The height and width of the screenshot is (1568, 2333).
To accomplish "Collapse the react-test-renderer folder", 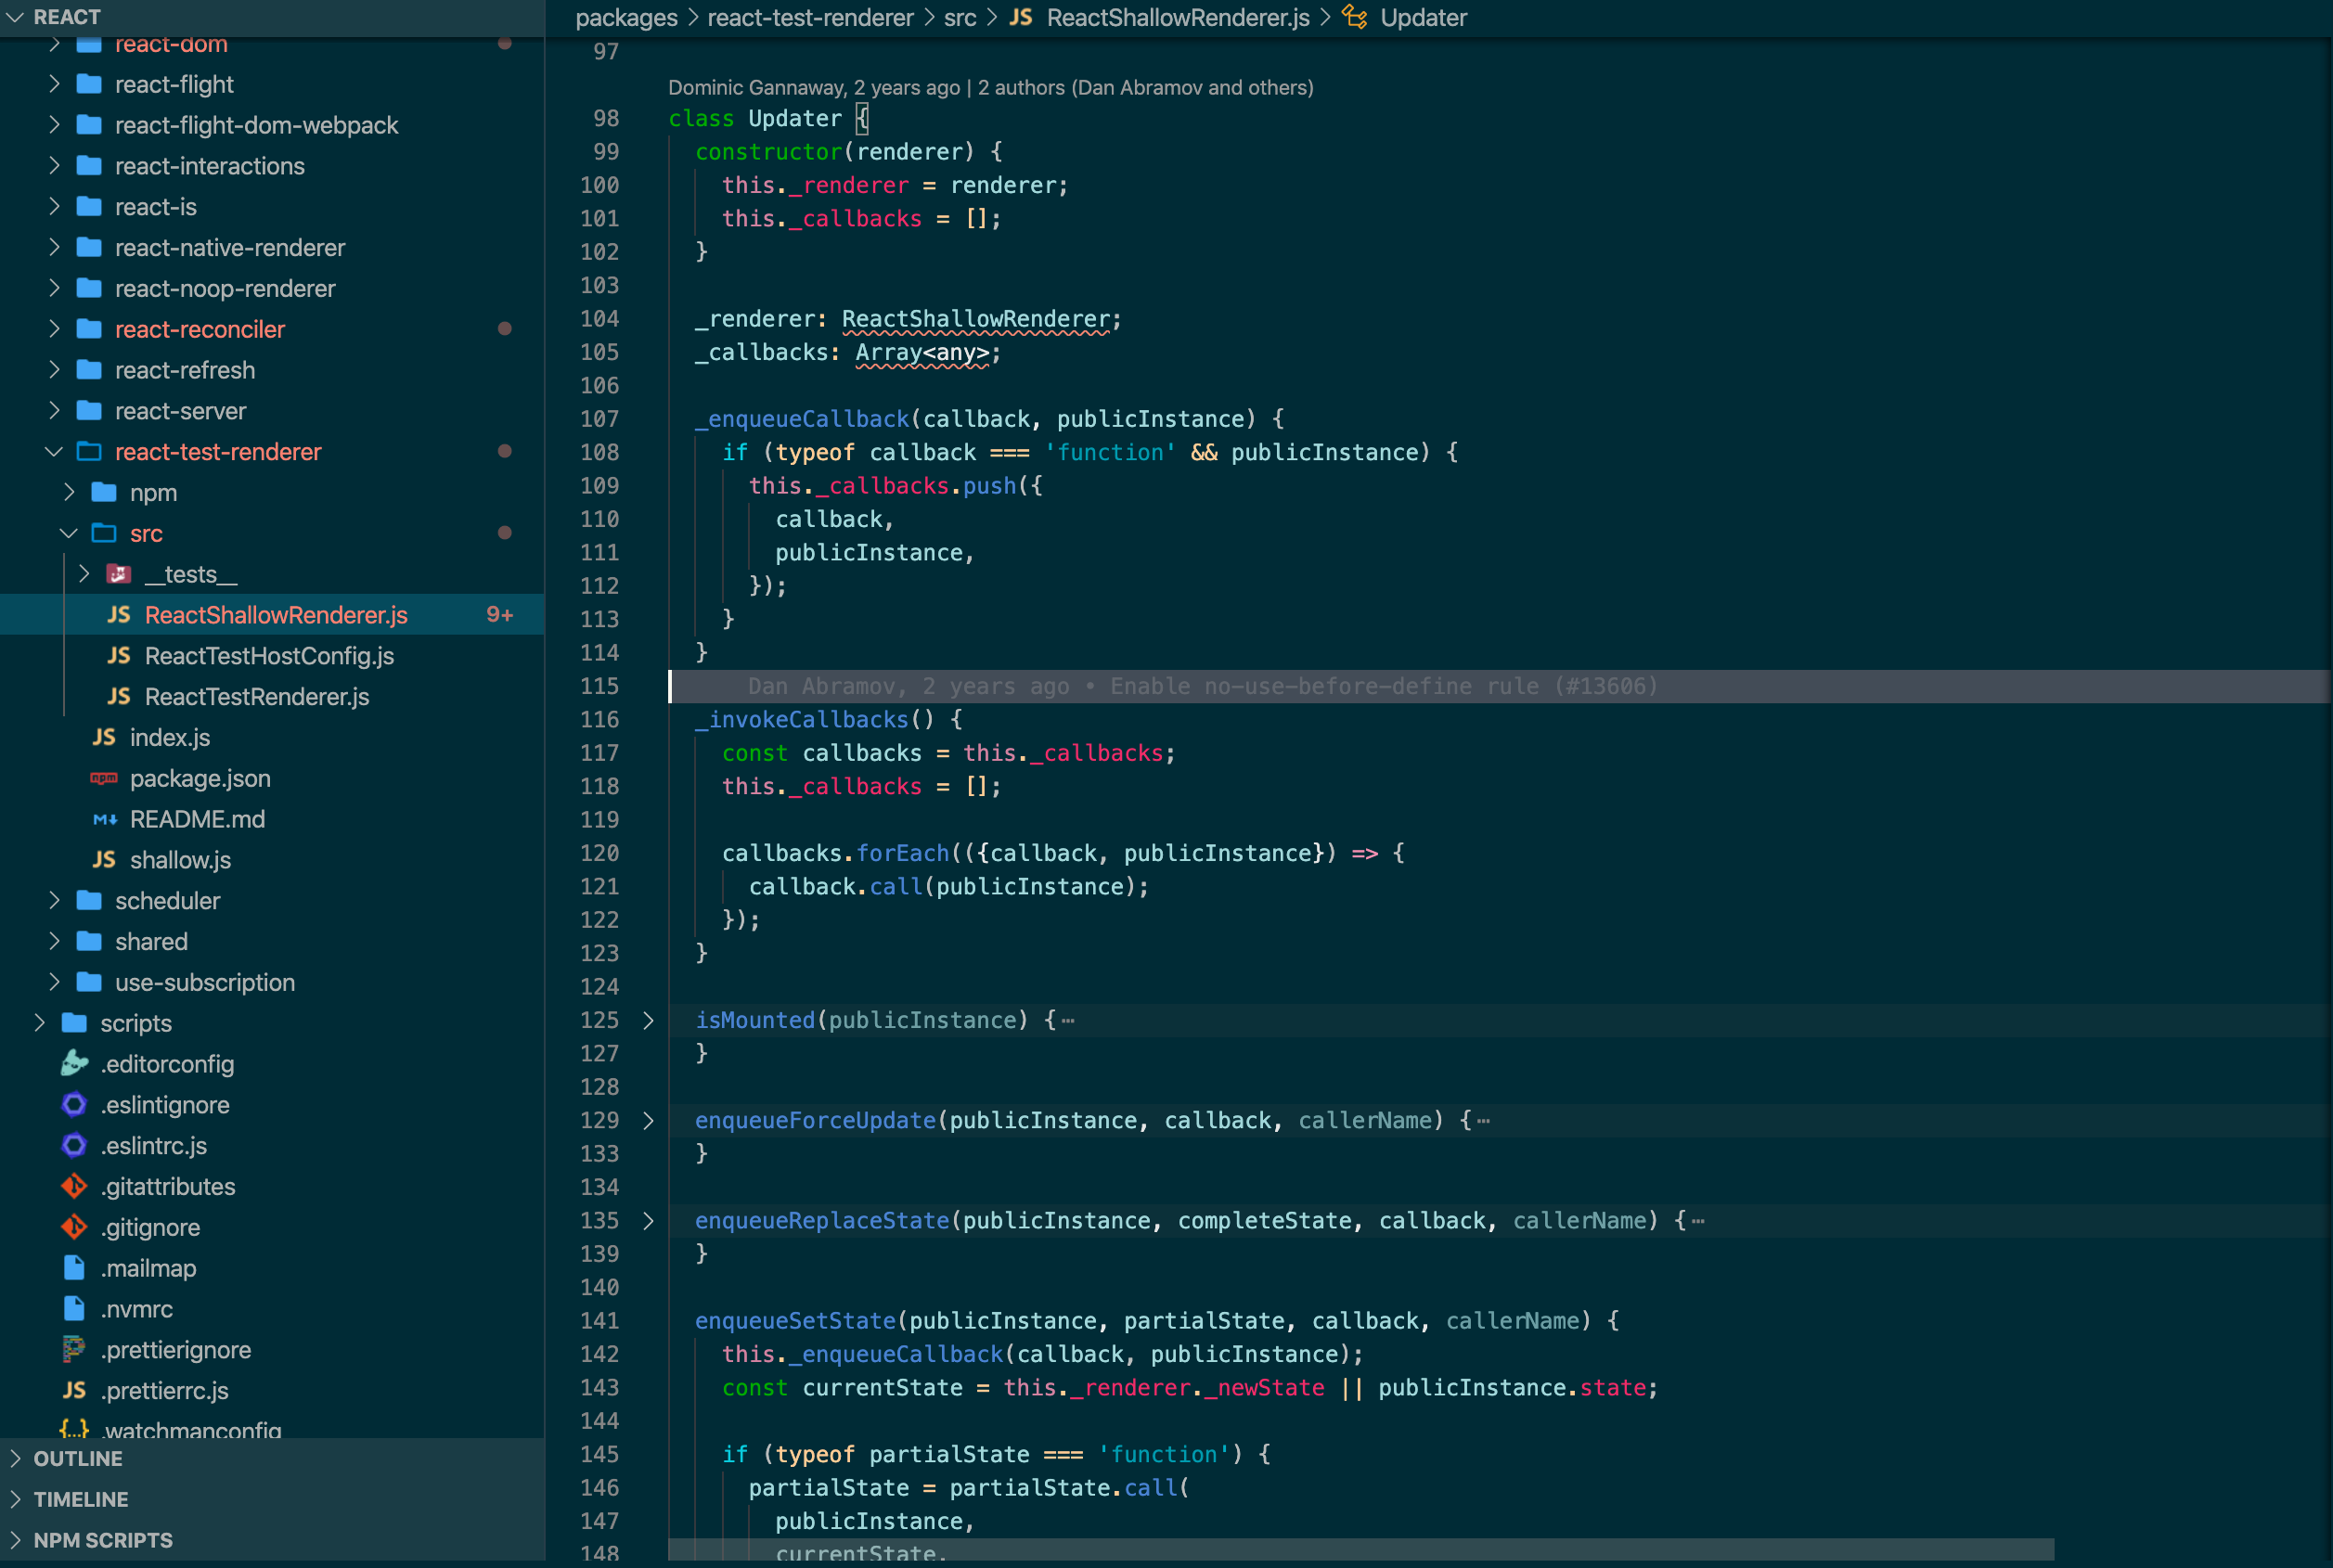I will (54, 452).
